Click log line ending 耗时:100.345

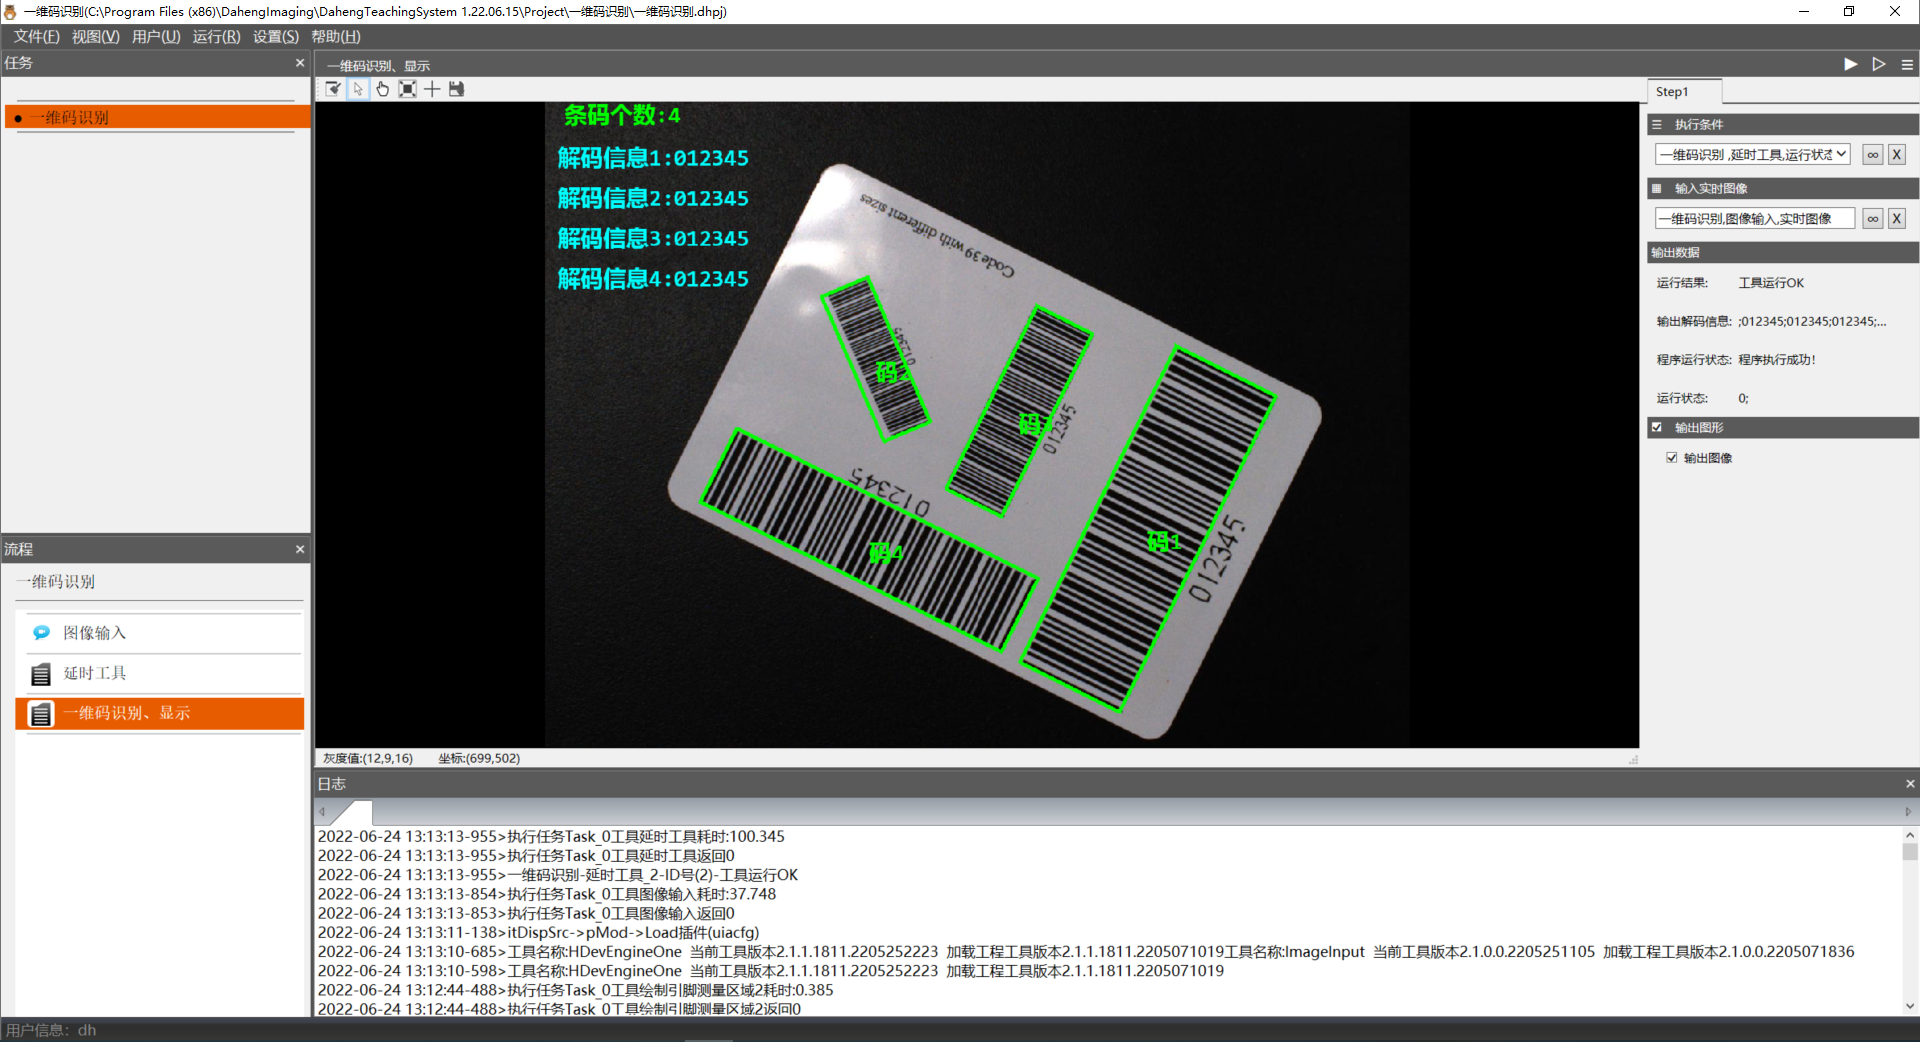point(551,837)
